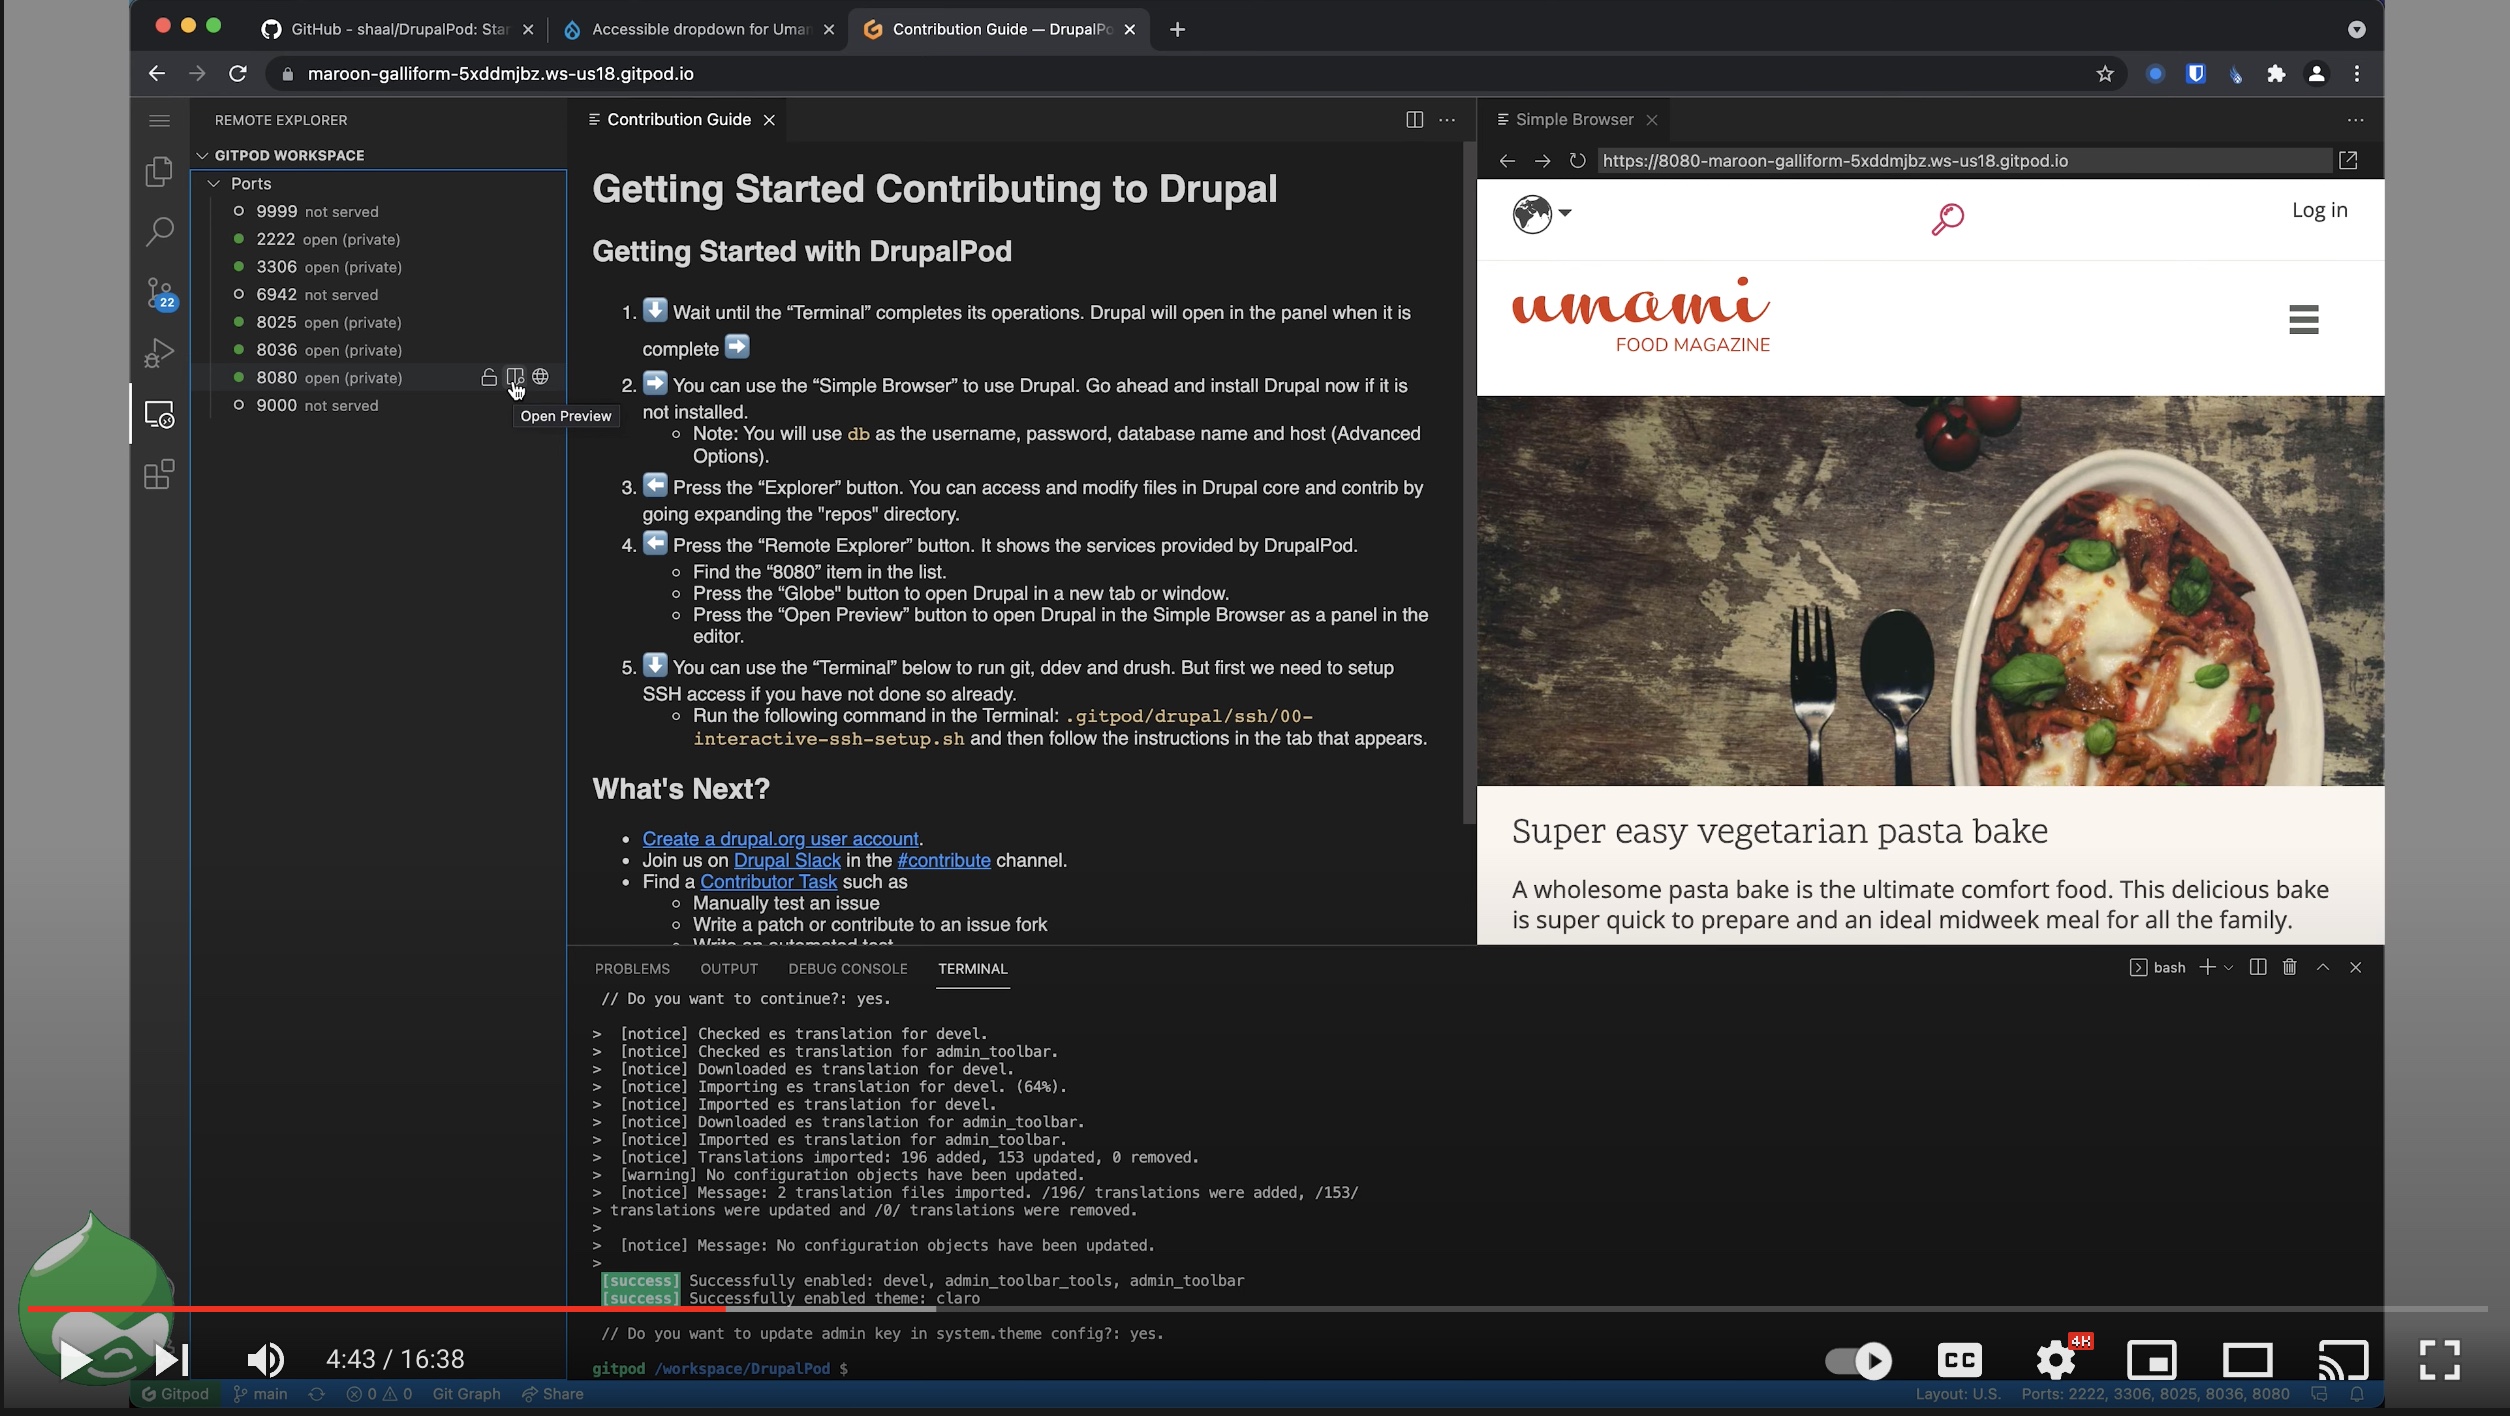Viewport: 2510px width, 1416px height.
Task: Mute the video volume
Action: pos(265,1359)
